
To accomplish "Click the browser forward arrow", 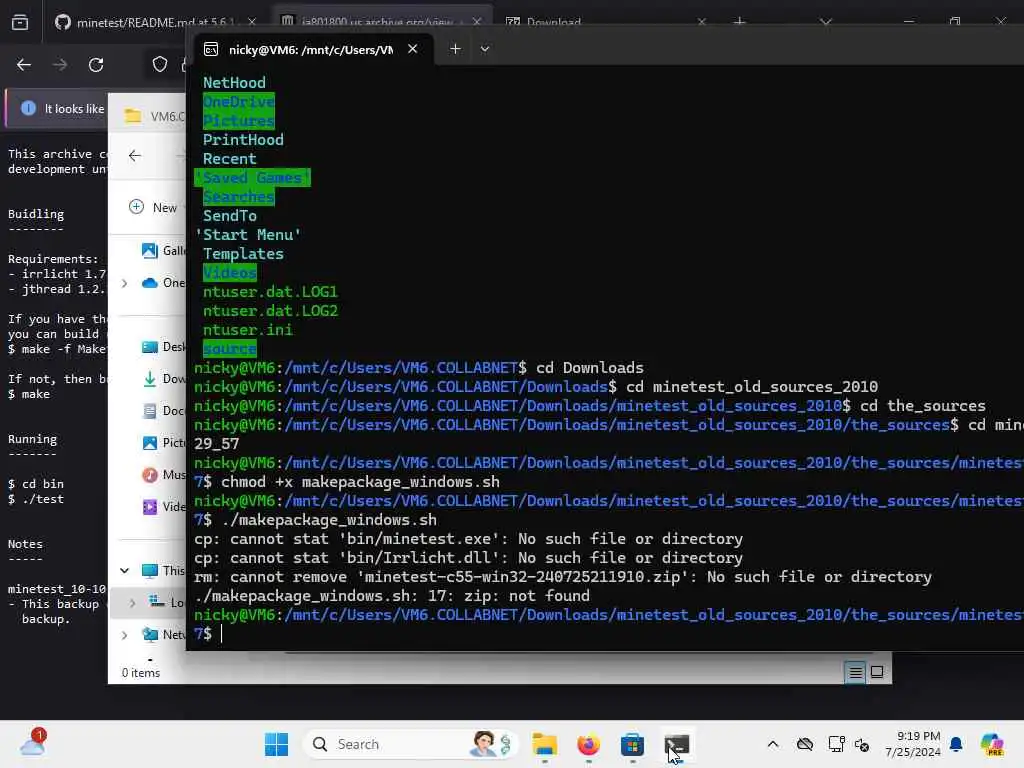I will point(59,65).
